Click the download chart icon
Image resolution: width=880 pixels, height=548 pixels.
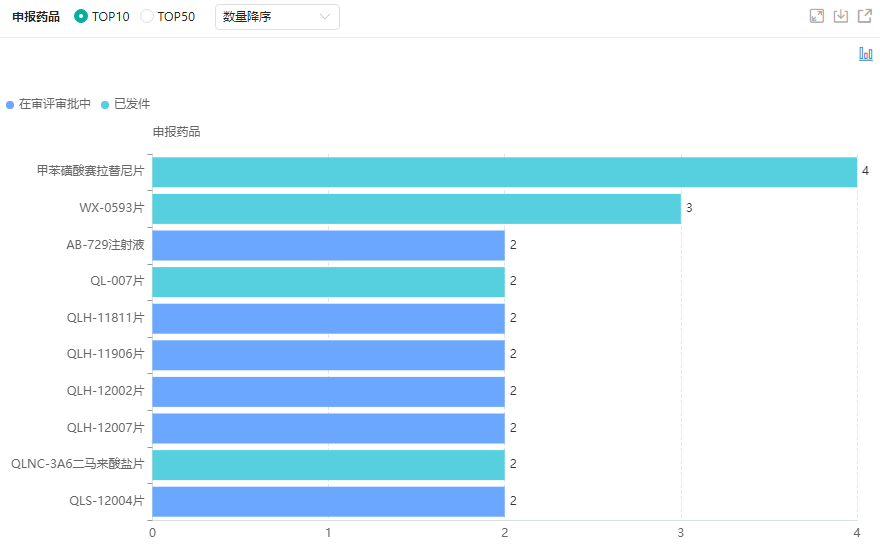tap(841, 16)
